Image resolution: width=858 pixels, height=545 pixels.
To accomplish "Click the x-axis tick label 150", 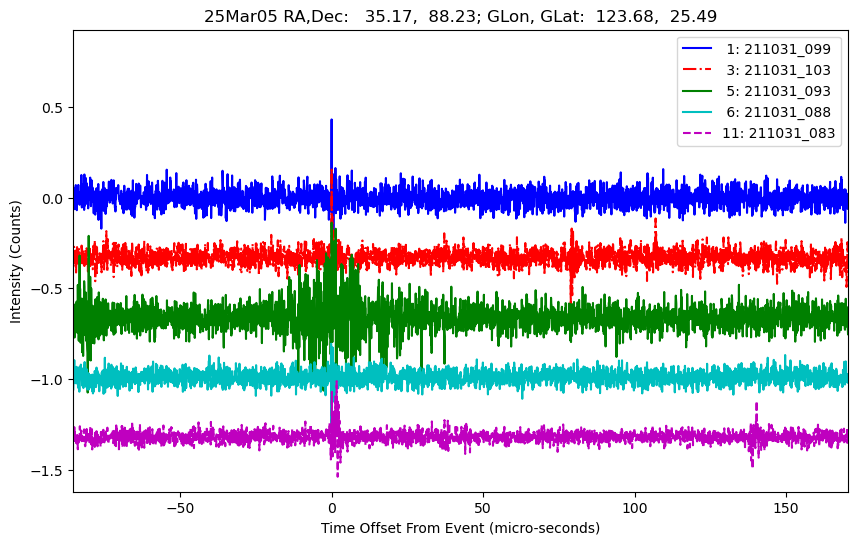I will click(x=786, y=508).
